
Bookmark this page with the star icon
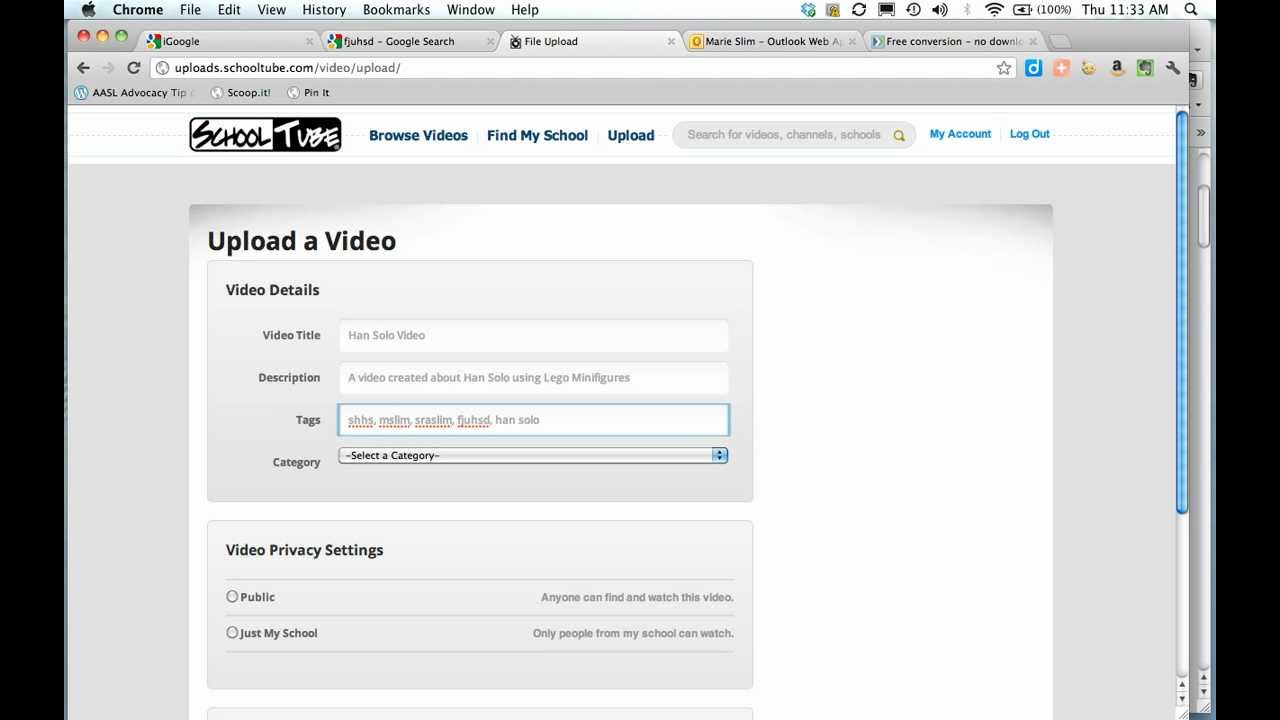pos(1004,68)
